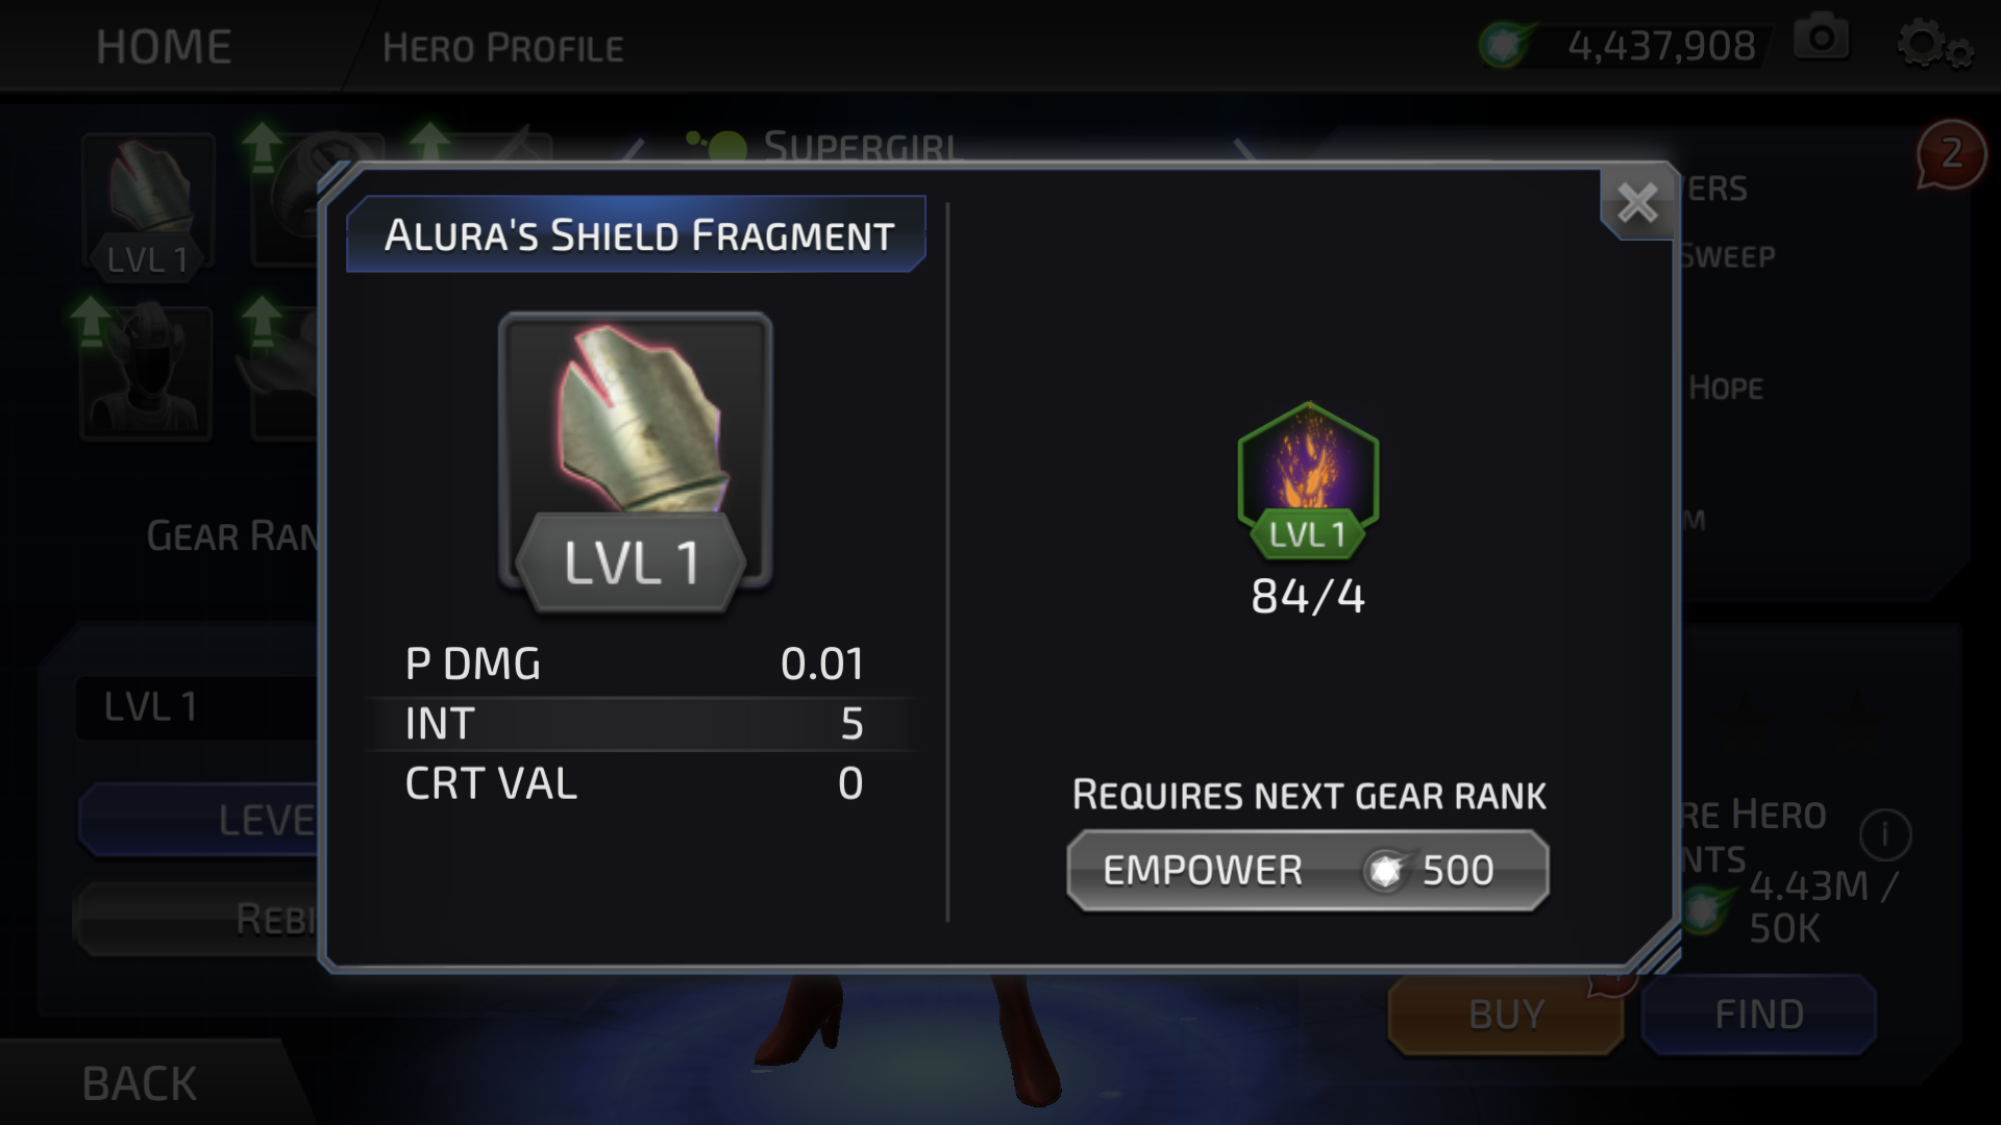Select the Hero Profile breadcrumb

point(503,48)
